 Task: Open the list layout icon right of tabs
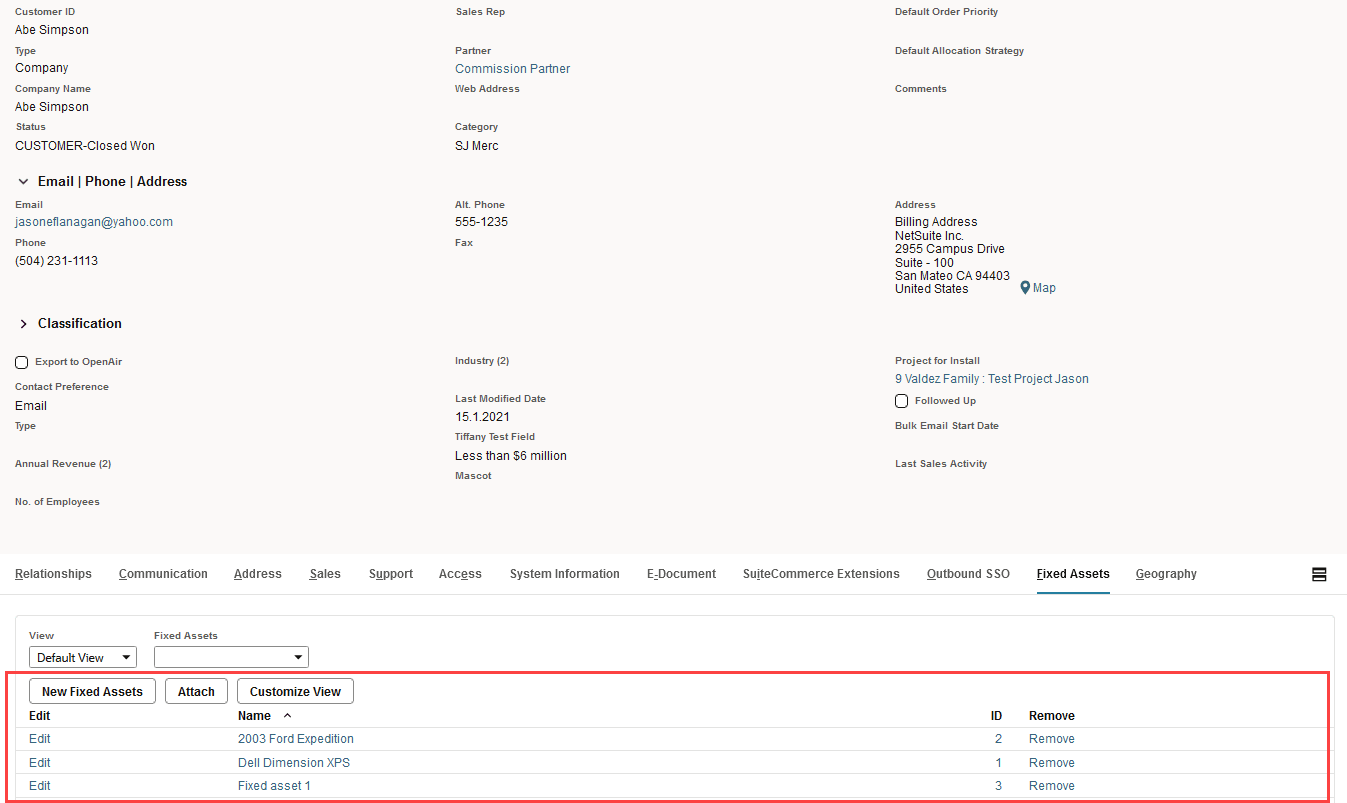coord(1319,574)
